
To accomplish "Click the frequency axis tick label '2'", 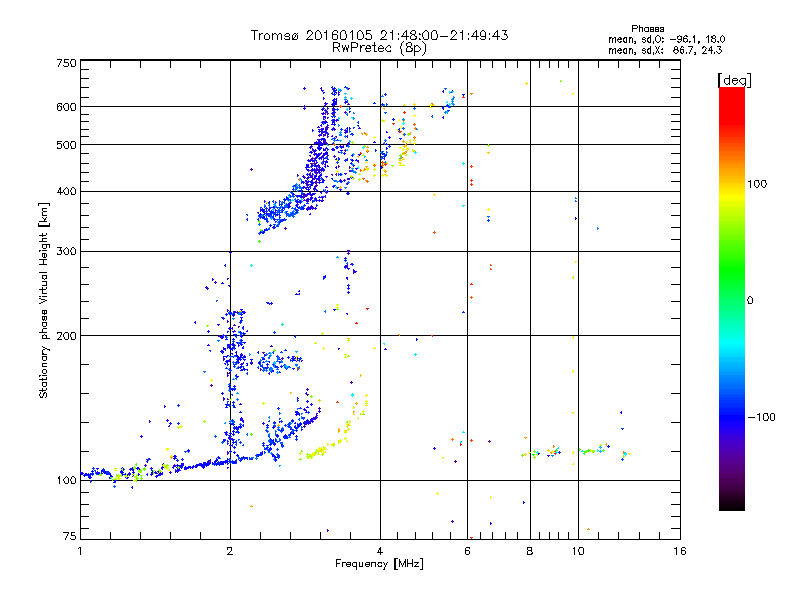I will point(230,551).
